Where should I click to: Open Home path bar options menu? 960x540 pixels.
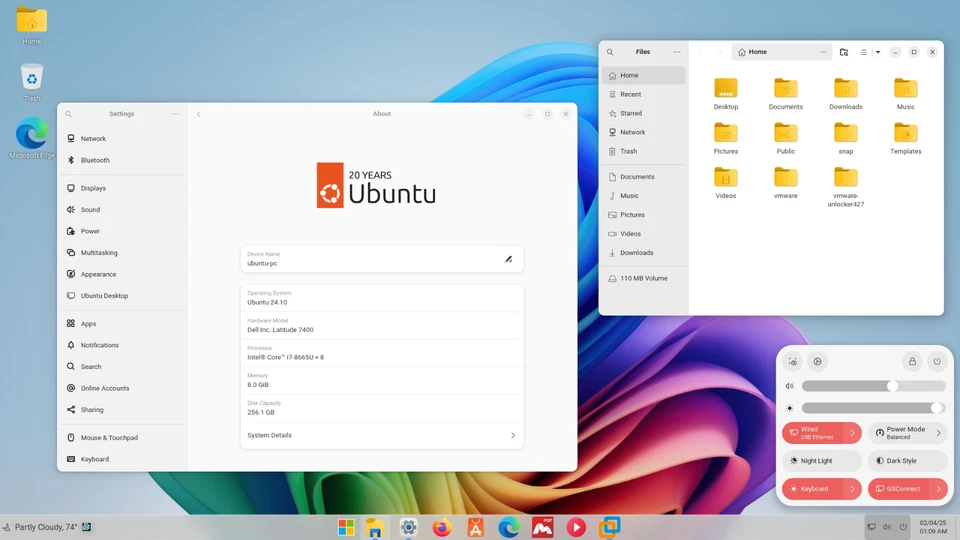[x=823, y=53]
